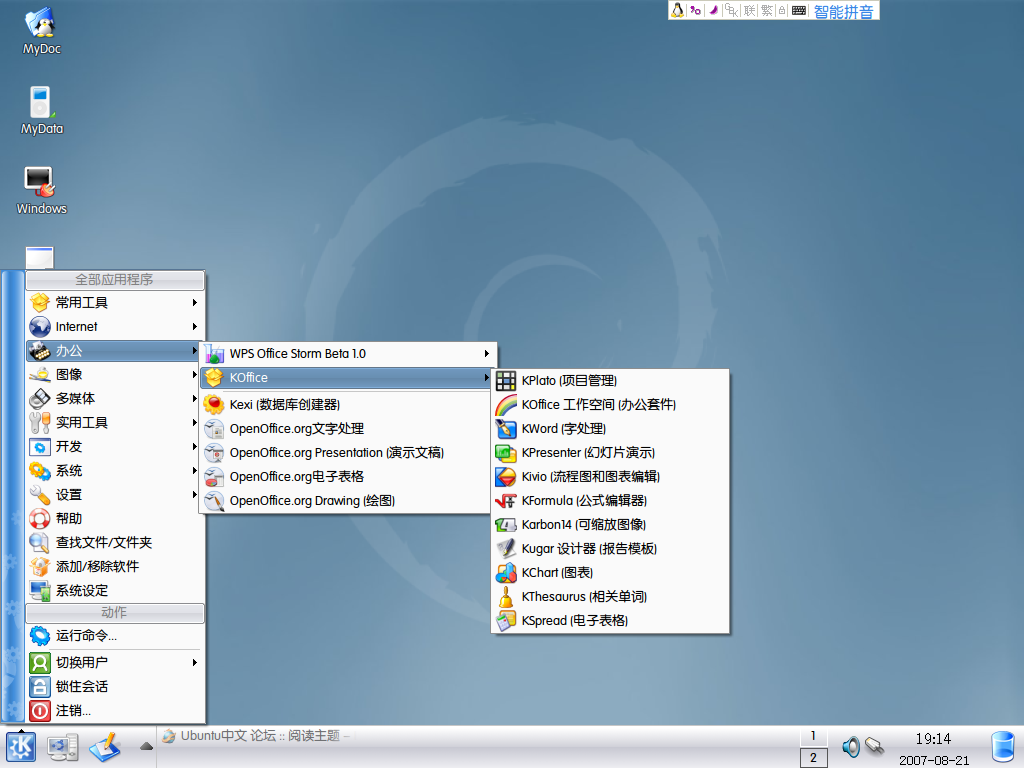Click Ubuntu中文论坛 taskbar window button

tap(258, 736)
